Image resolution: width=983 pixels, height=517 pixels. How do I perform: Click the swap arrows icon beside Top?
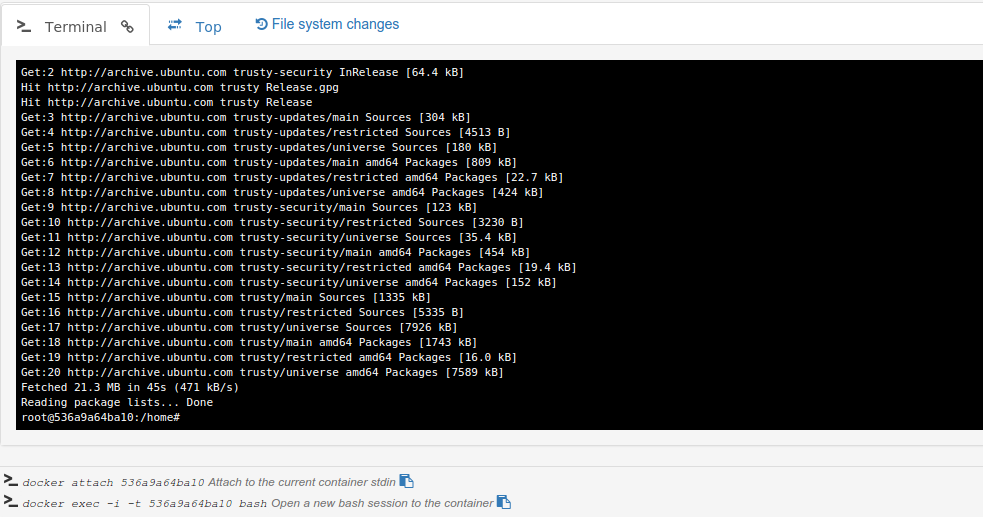[175, 24]
